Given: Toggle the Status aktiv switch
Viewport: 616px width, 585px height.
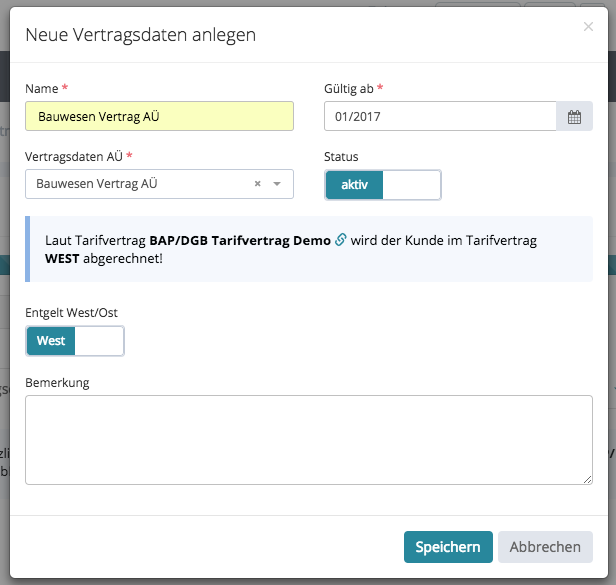Looking at the screenshot, I should coord(382,185).
